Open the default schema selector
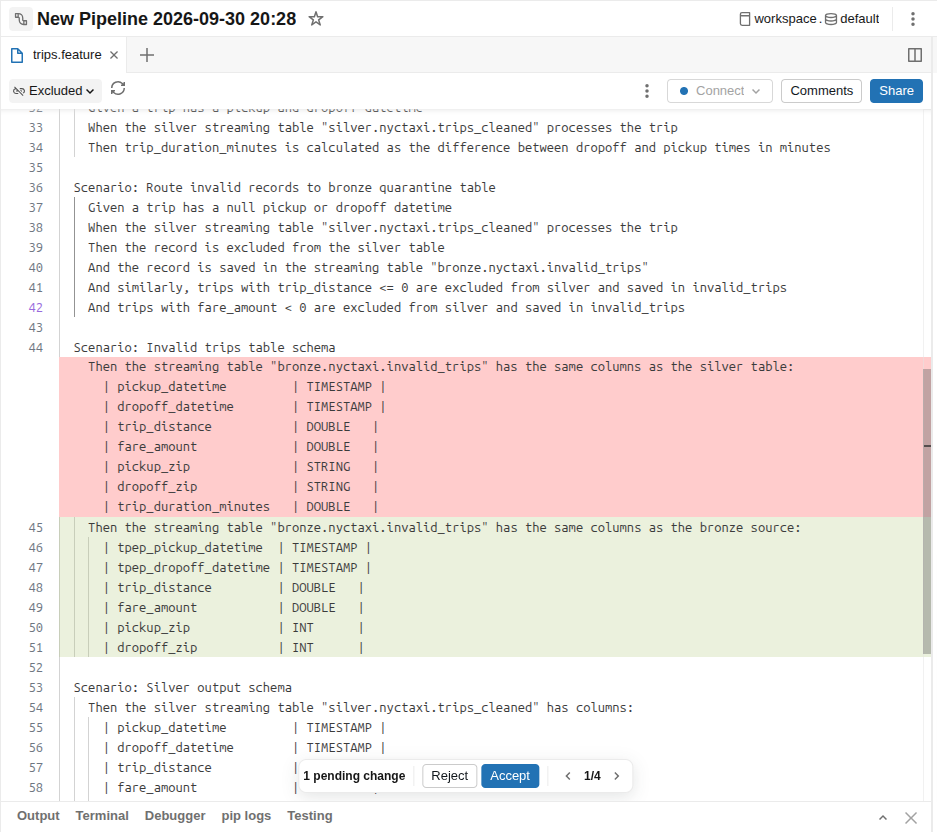Image resolution: width=937 pixels, height=832 pixels. click(x=852, y=19)
